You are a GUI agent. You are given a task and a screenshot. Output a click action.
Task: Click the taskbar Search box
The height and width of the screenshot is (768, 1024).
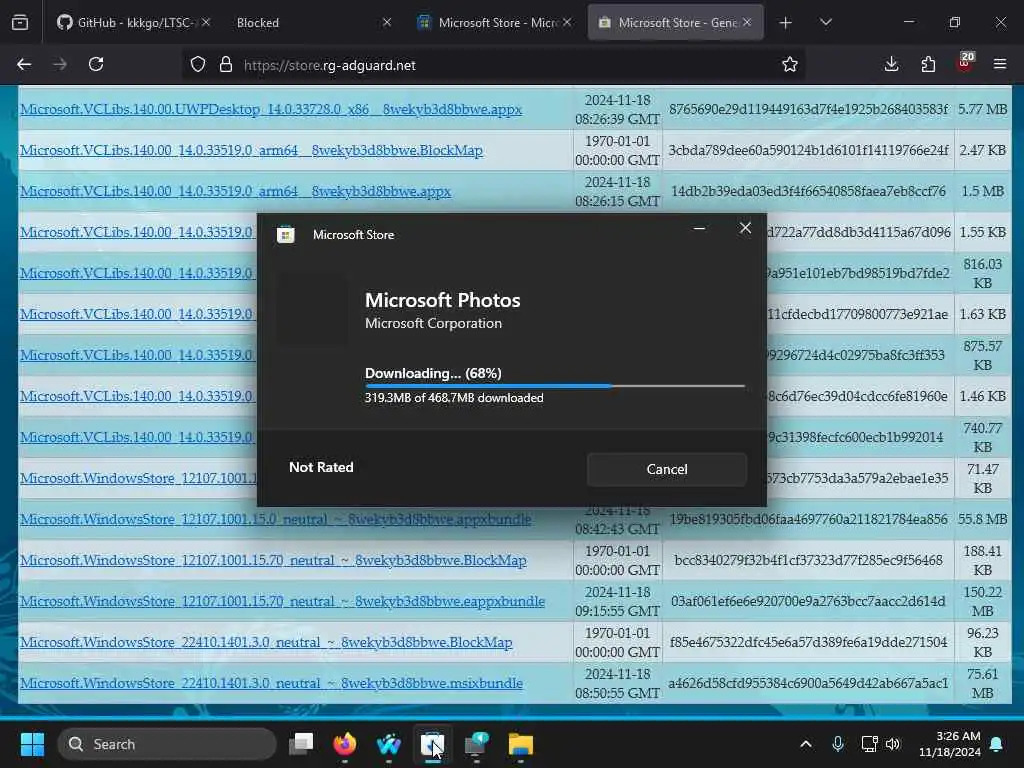tap(167, 744)
